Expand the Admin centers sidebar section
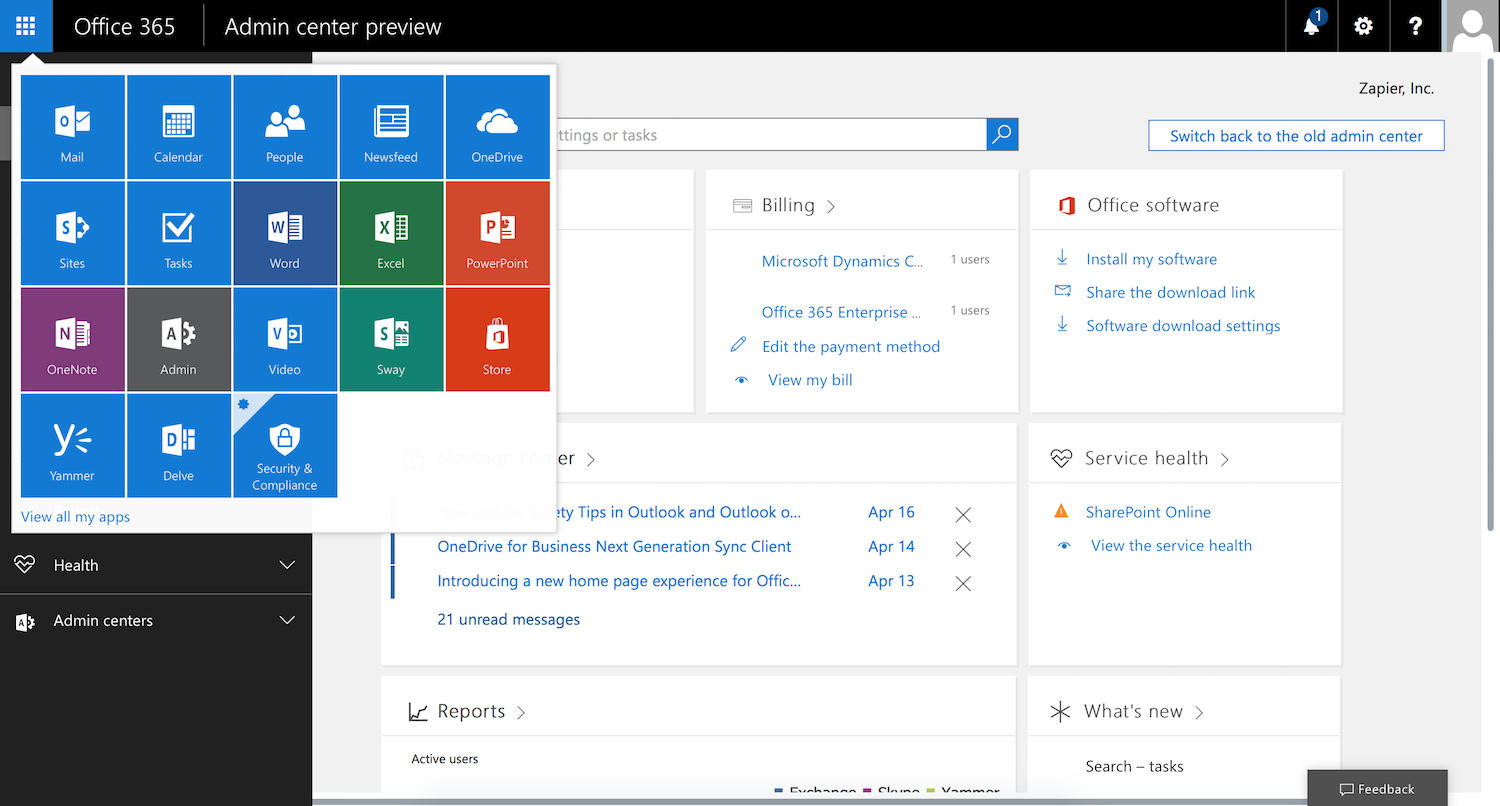The width and height of the screenshot is (1500, 806). (x=156, y=620)
